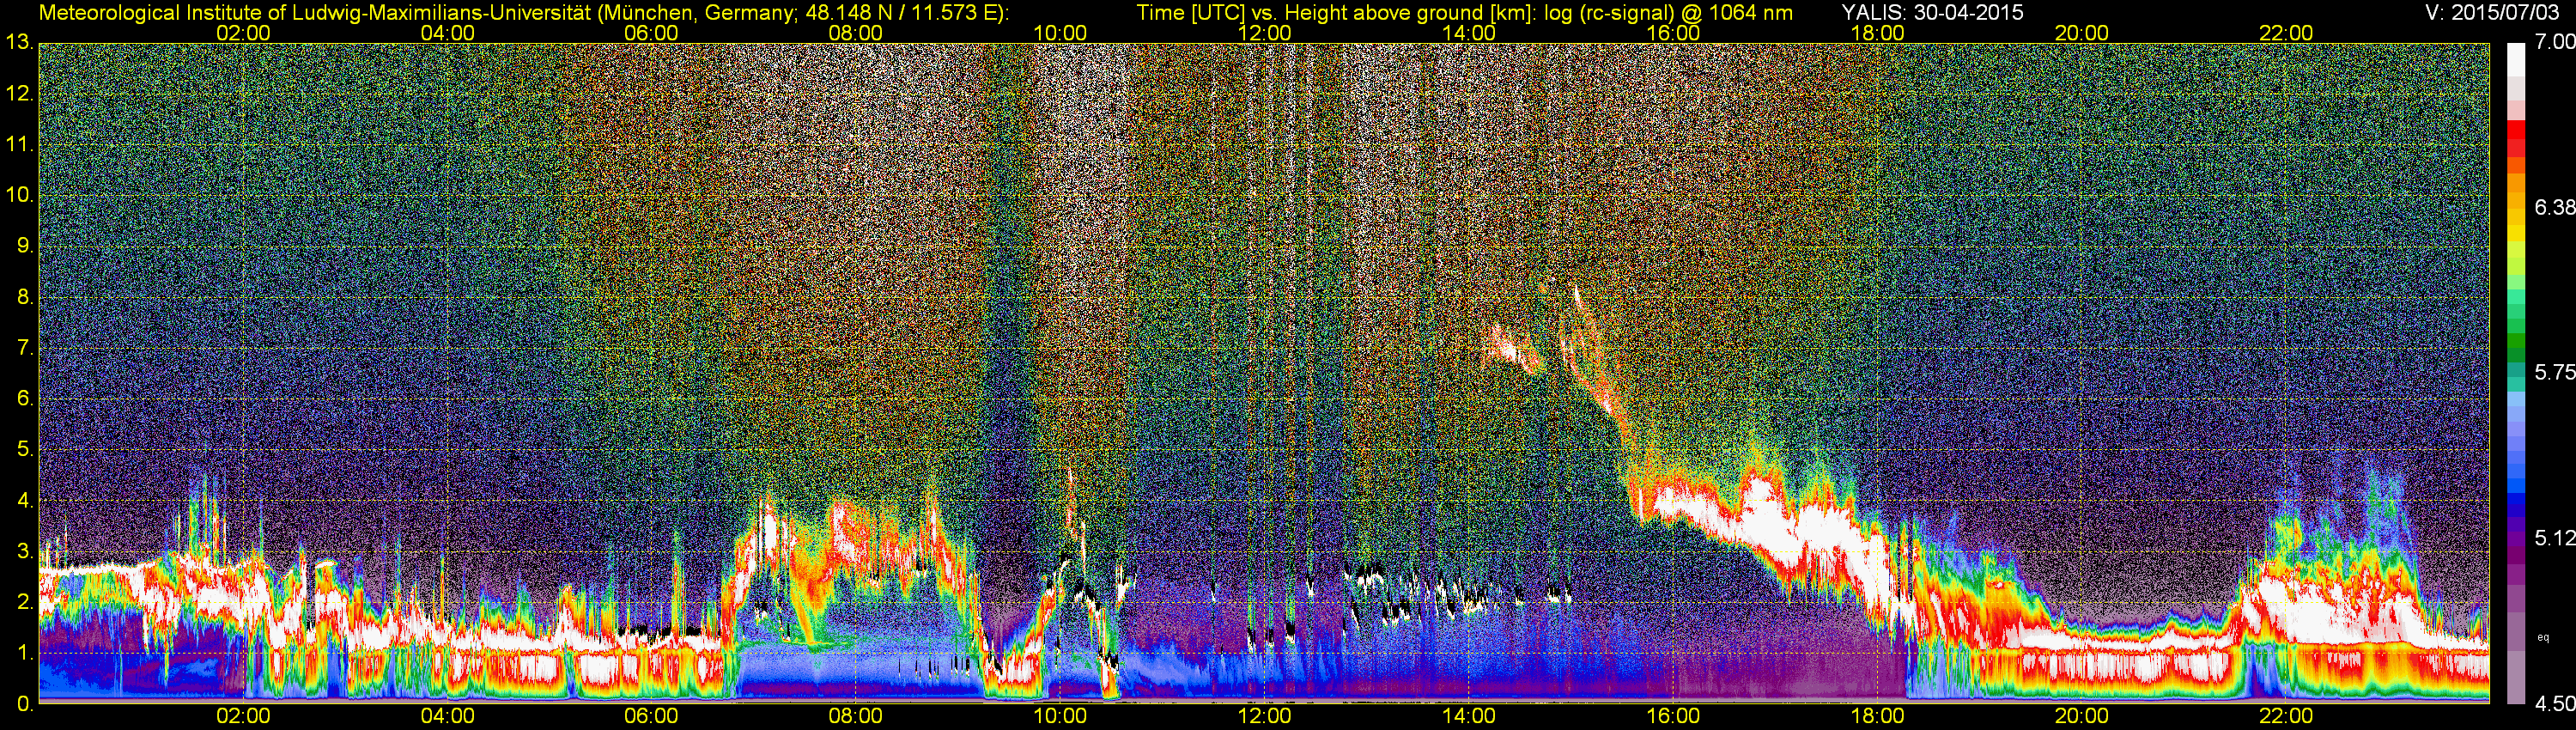The height and width of the screenshot is (730, 2576).
Task: Click the 18:00 label on the top time axis
Action: coord(1878,33)
